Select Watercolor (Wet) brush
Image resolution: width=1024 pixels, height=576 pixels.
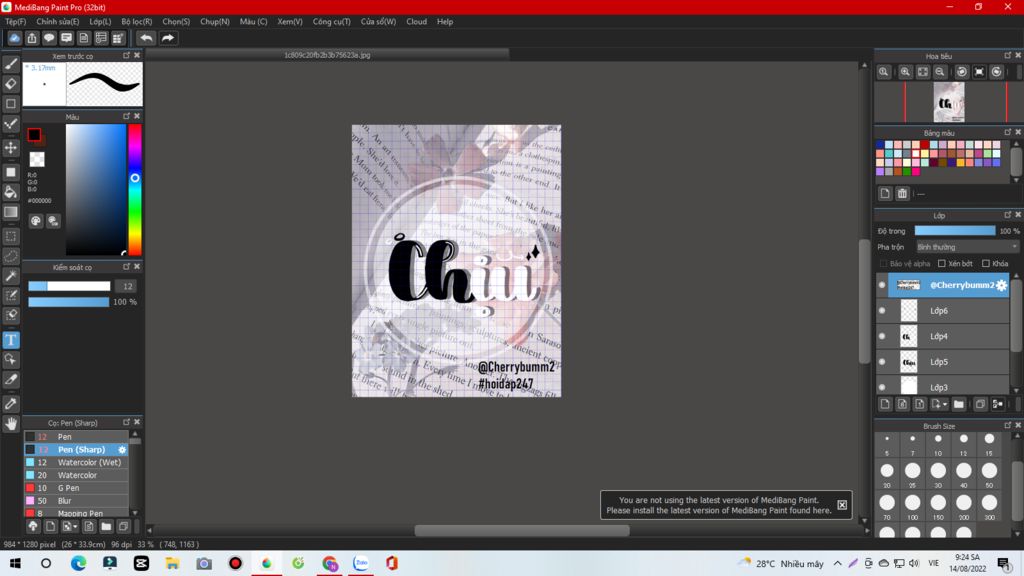(76, 462)
